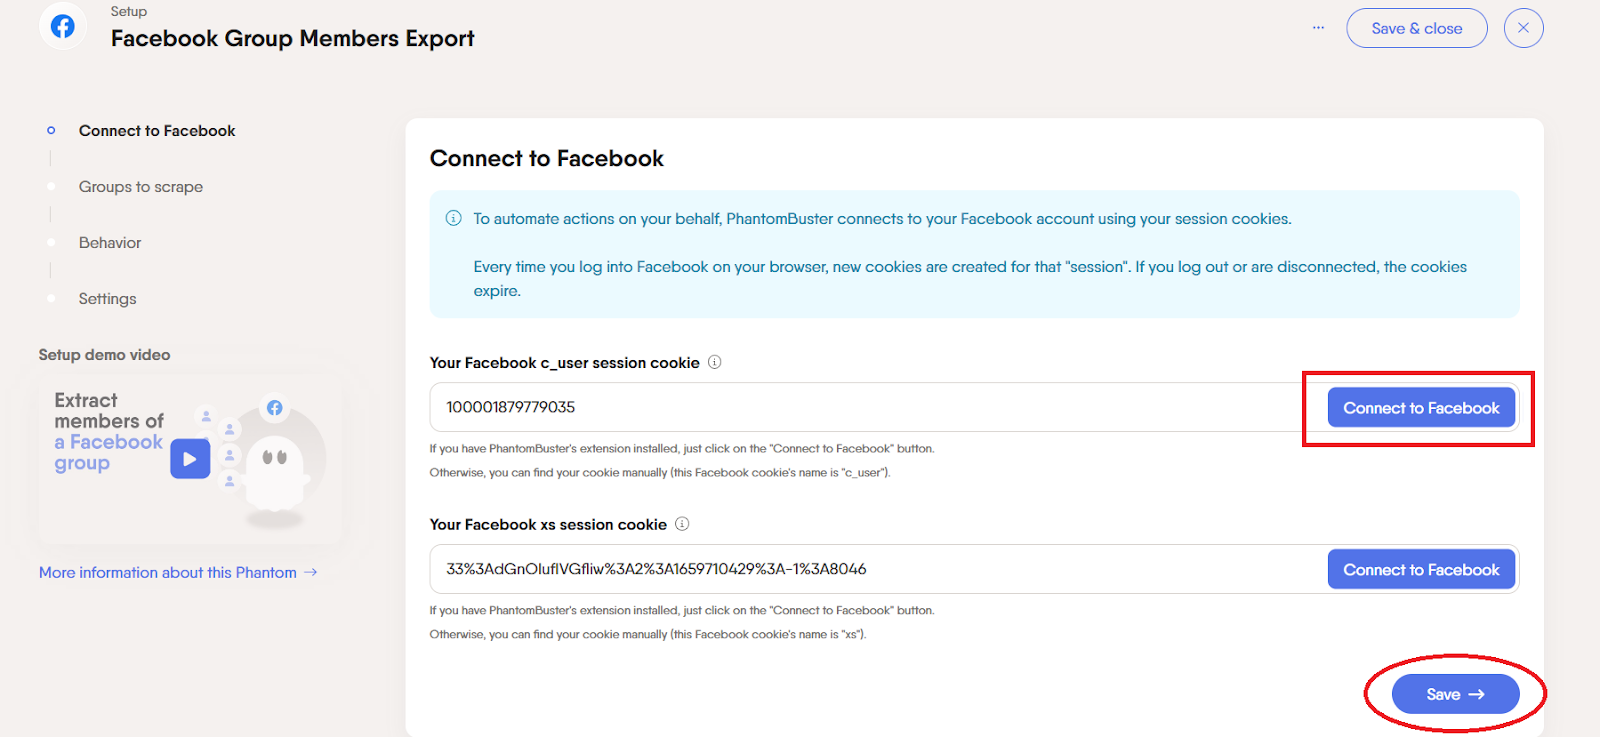Click the Facebook Group Members Export title
The height and width of the screenshot is (737, 1600).
(292, 38)
